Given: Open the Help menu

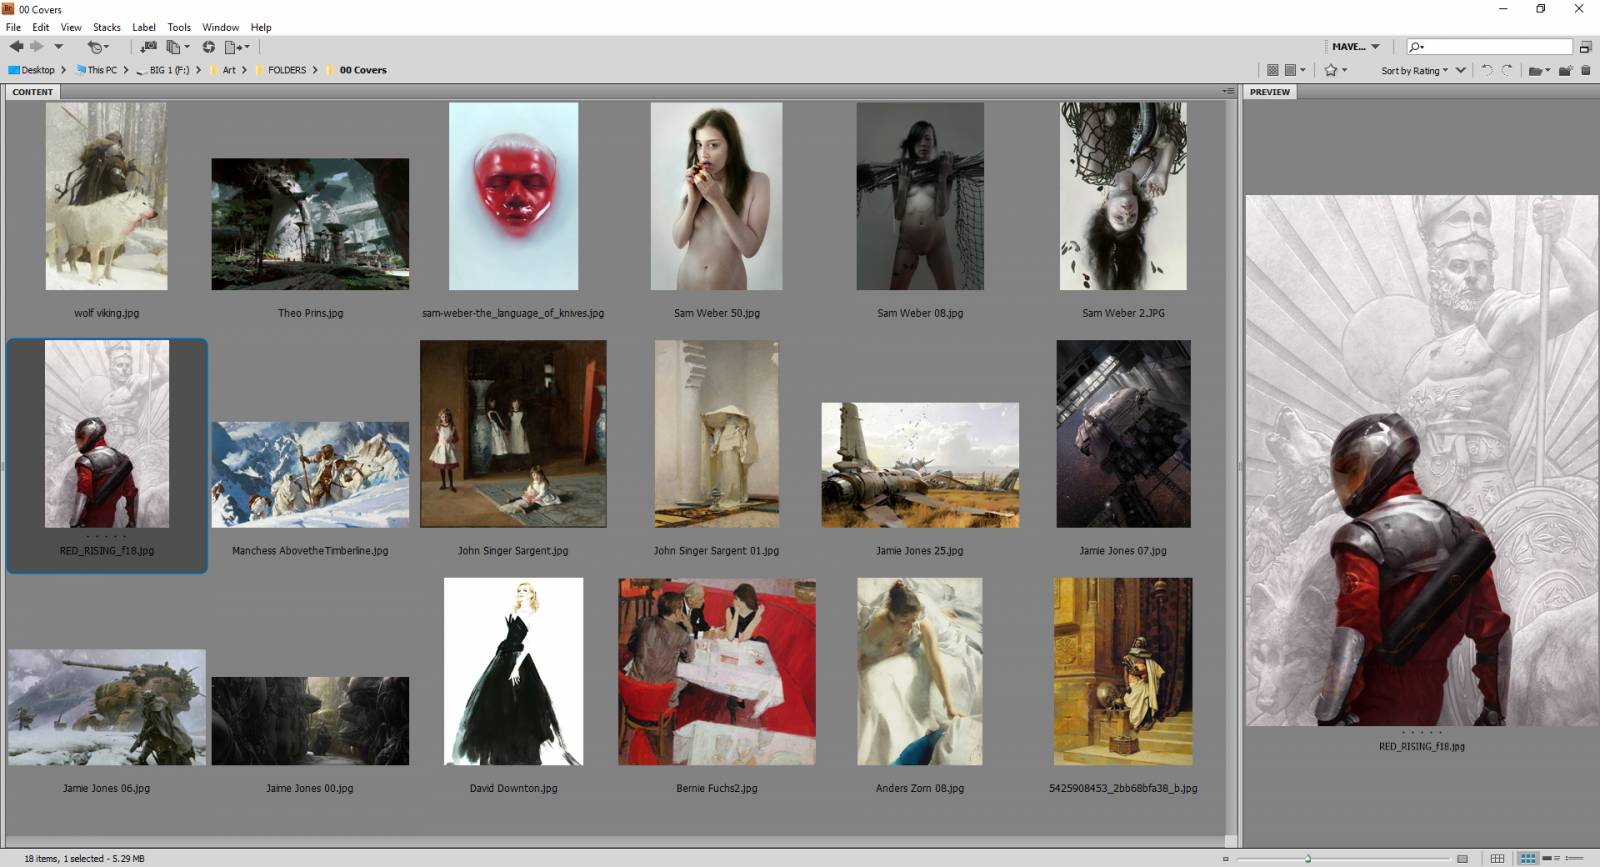Looking at the screenshot, I should (261, 27).
